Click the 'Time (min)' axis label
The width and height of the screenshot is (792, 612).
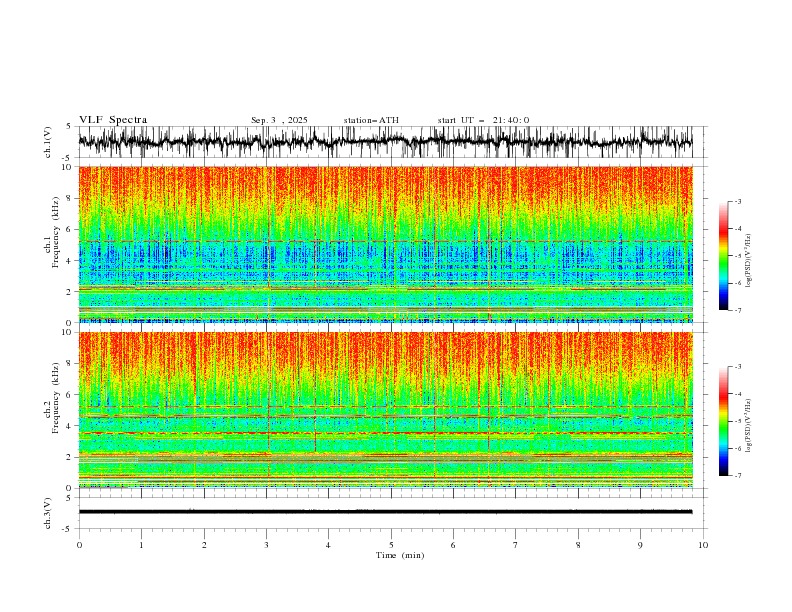(x=400, y=555)
